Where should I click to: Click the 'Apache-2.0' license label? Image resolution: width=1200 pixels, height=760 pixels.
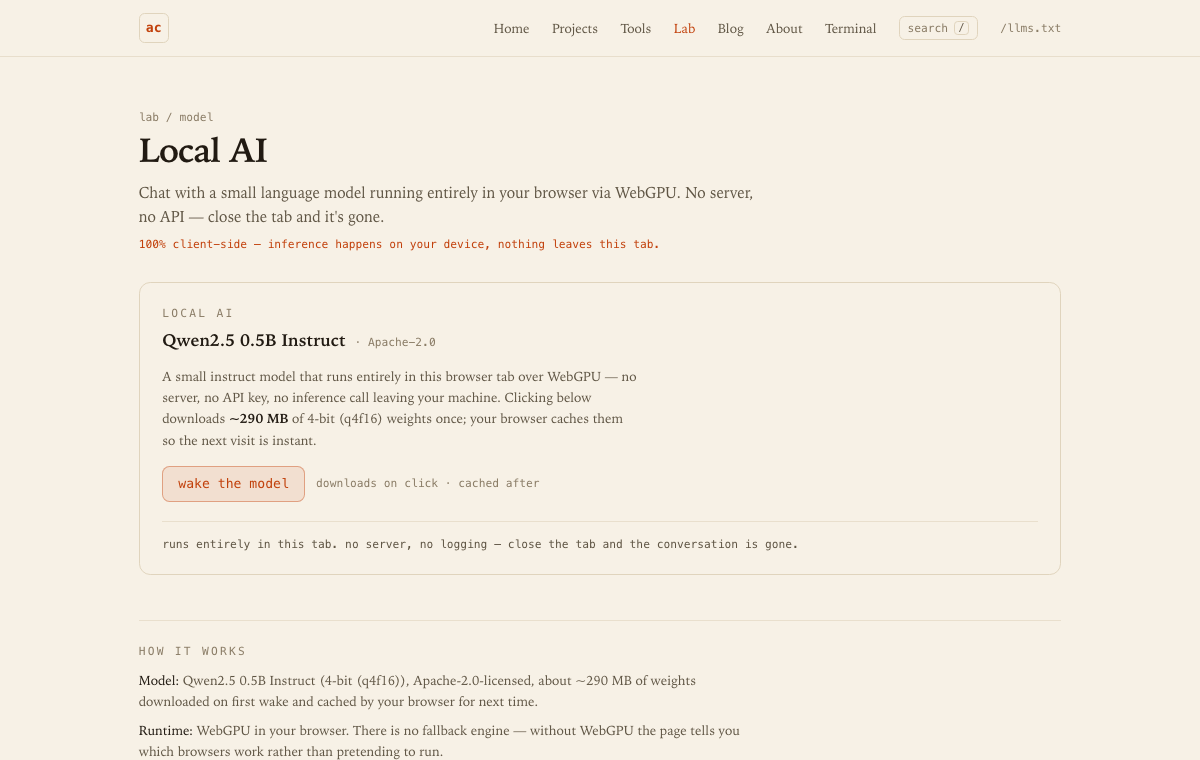click(401, 342)
